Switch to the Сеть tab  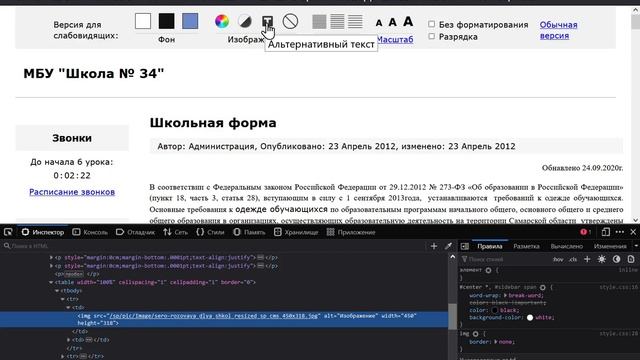(176, 232)
